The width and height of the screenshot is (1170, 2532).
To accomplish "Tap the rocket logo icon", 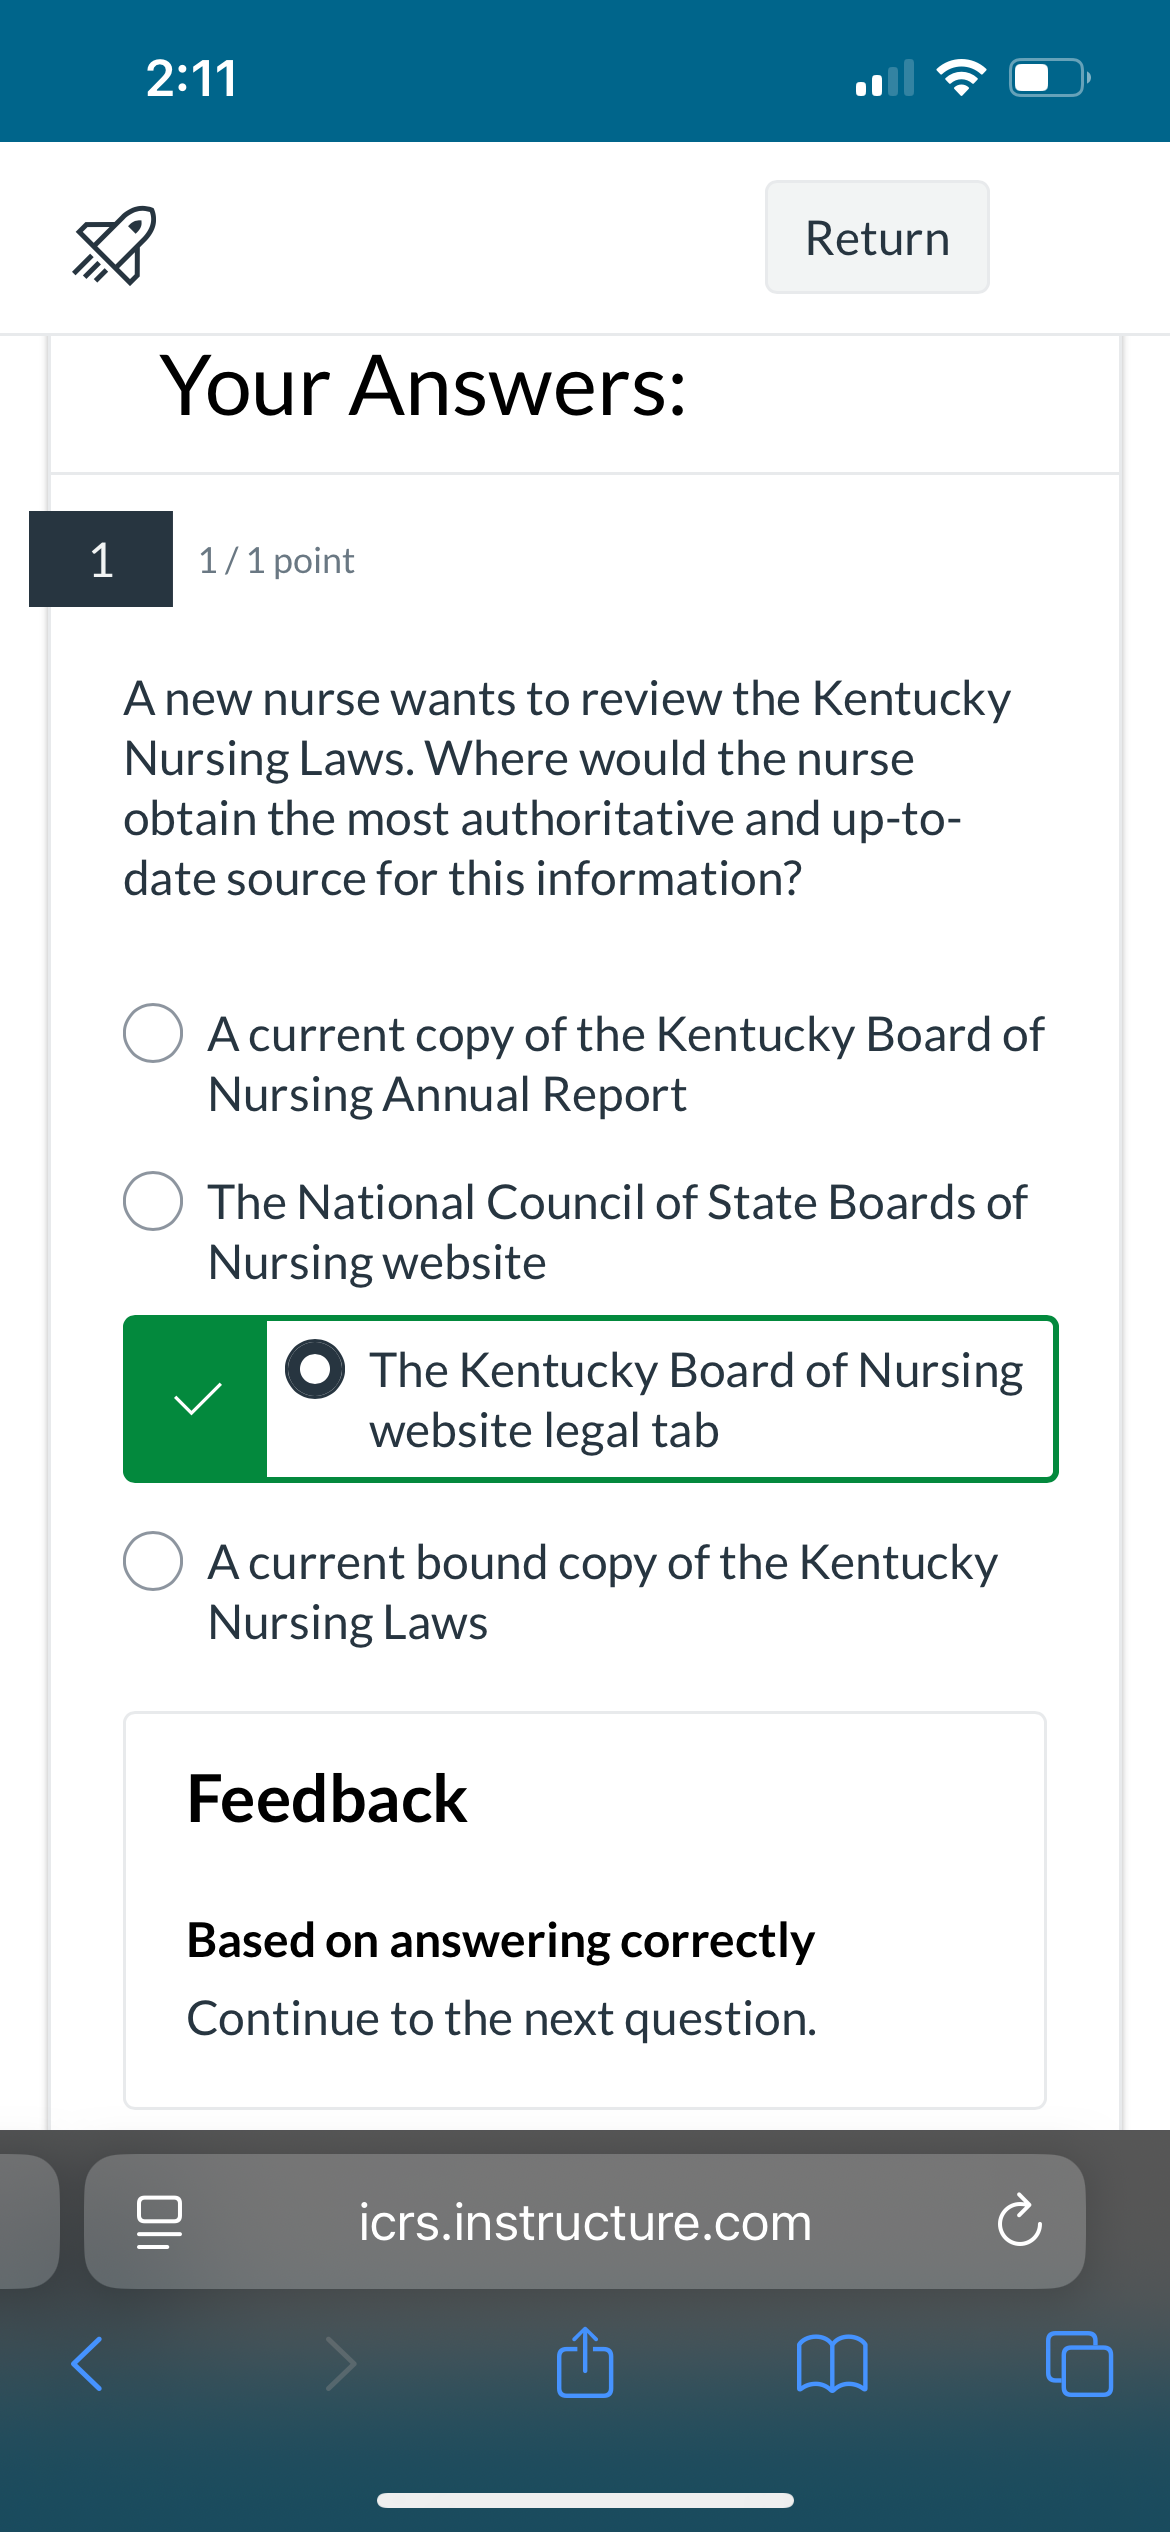I will point(114,245).
